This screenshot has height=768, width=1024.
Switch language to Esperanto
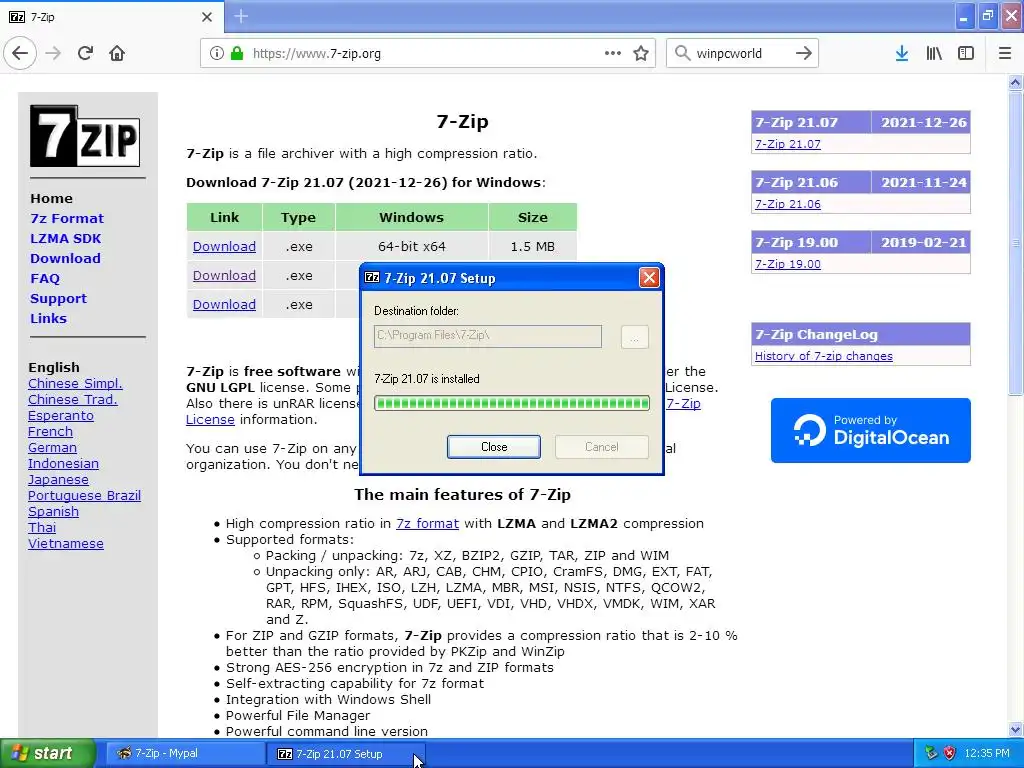pyautogui.click(x=61, y=415)
